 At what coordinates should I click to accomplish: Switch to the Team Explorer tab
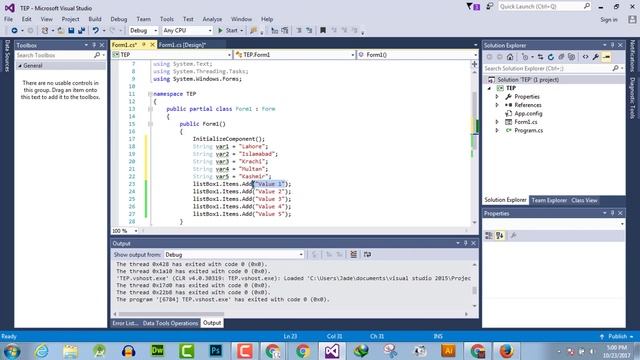(549, 200)
